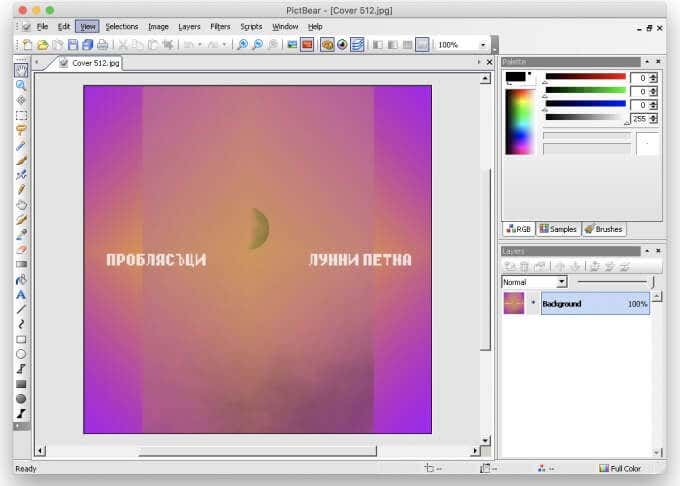This screenshot has width=680, height=486.
Task: Open the Help menu
Action: [x=315, y=27]
